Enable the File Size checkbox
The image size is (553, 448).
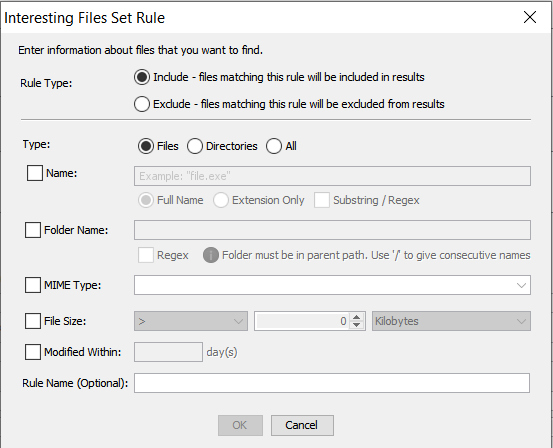tap(33, 321)
